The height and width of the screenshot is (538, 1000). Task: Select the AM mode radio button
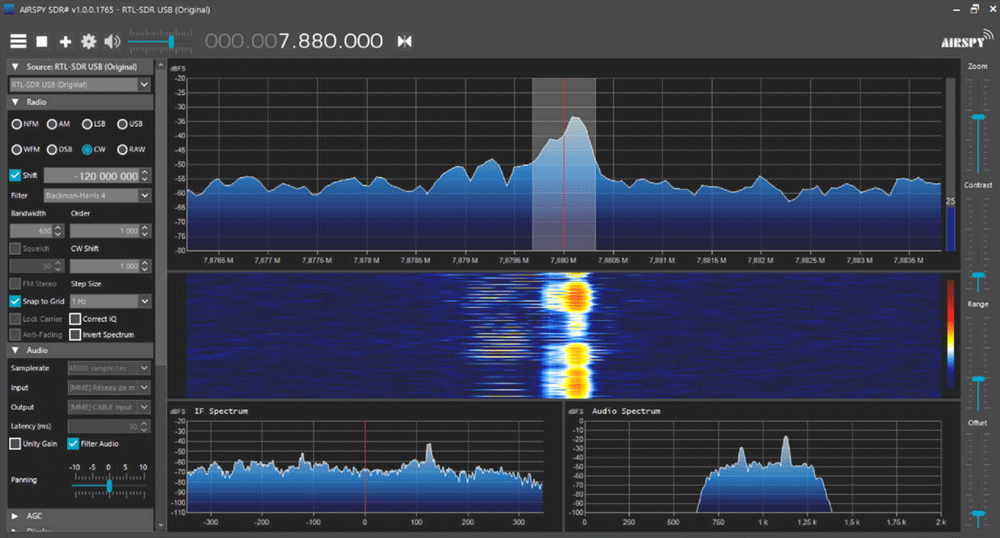(52, 124)
